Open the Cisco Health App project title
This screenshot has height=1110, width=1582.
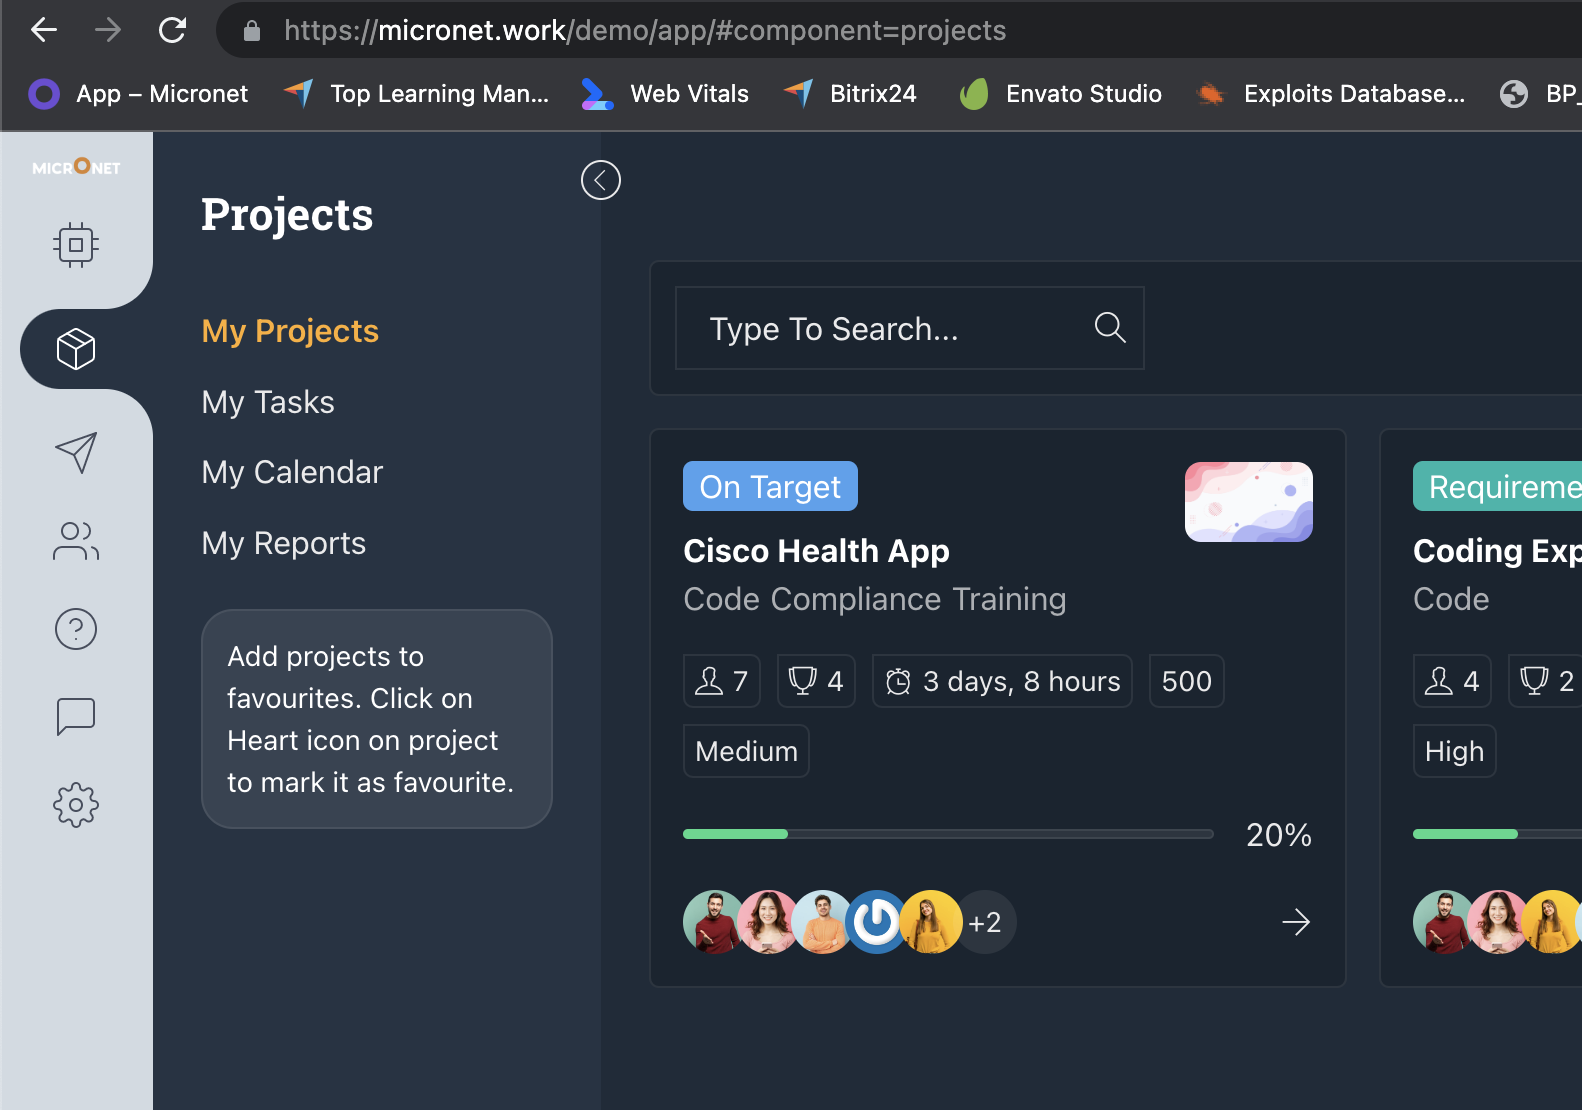click(816, 551)
